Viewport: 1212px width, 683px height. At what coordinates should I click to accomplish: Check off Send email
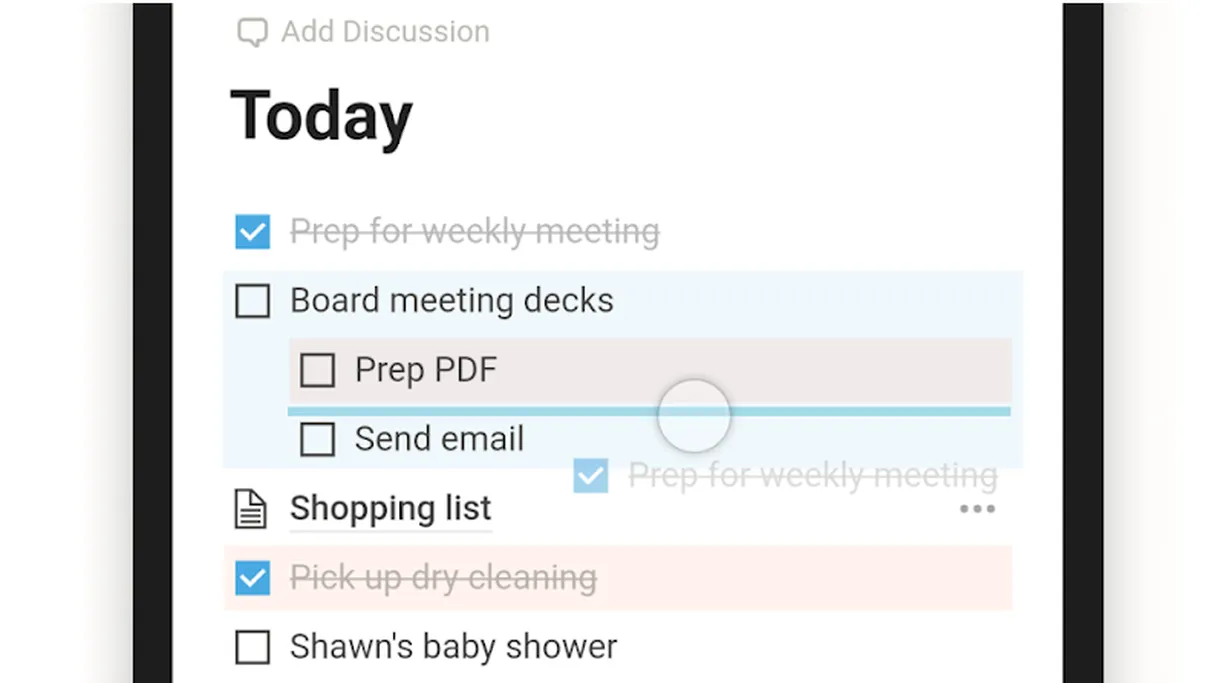tap(316, 439)
